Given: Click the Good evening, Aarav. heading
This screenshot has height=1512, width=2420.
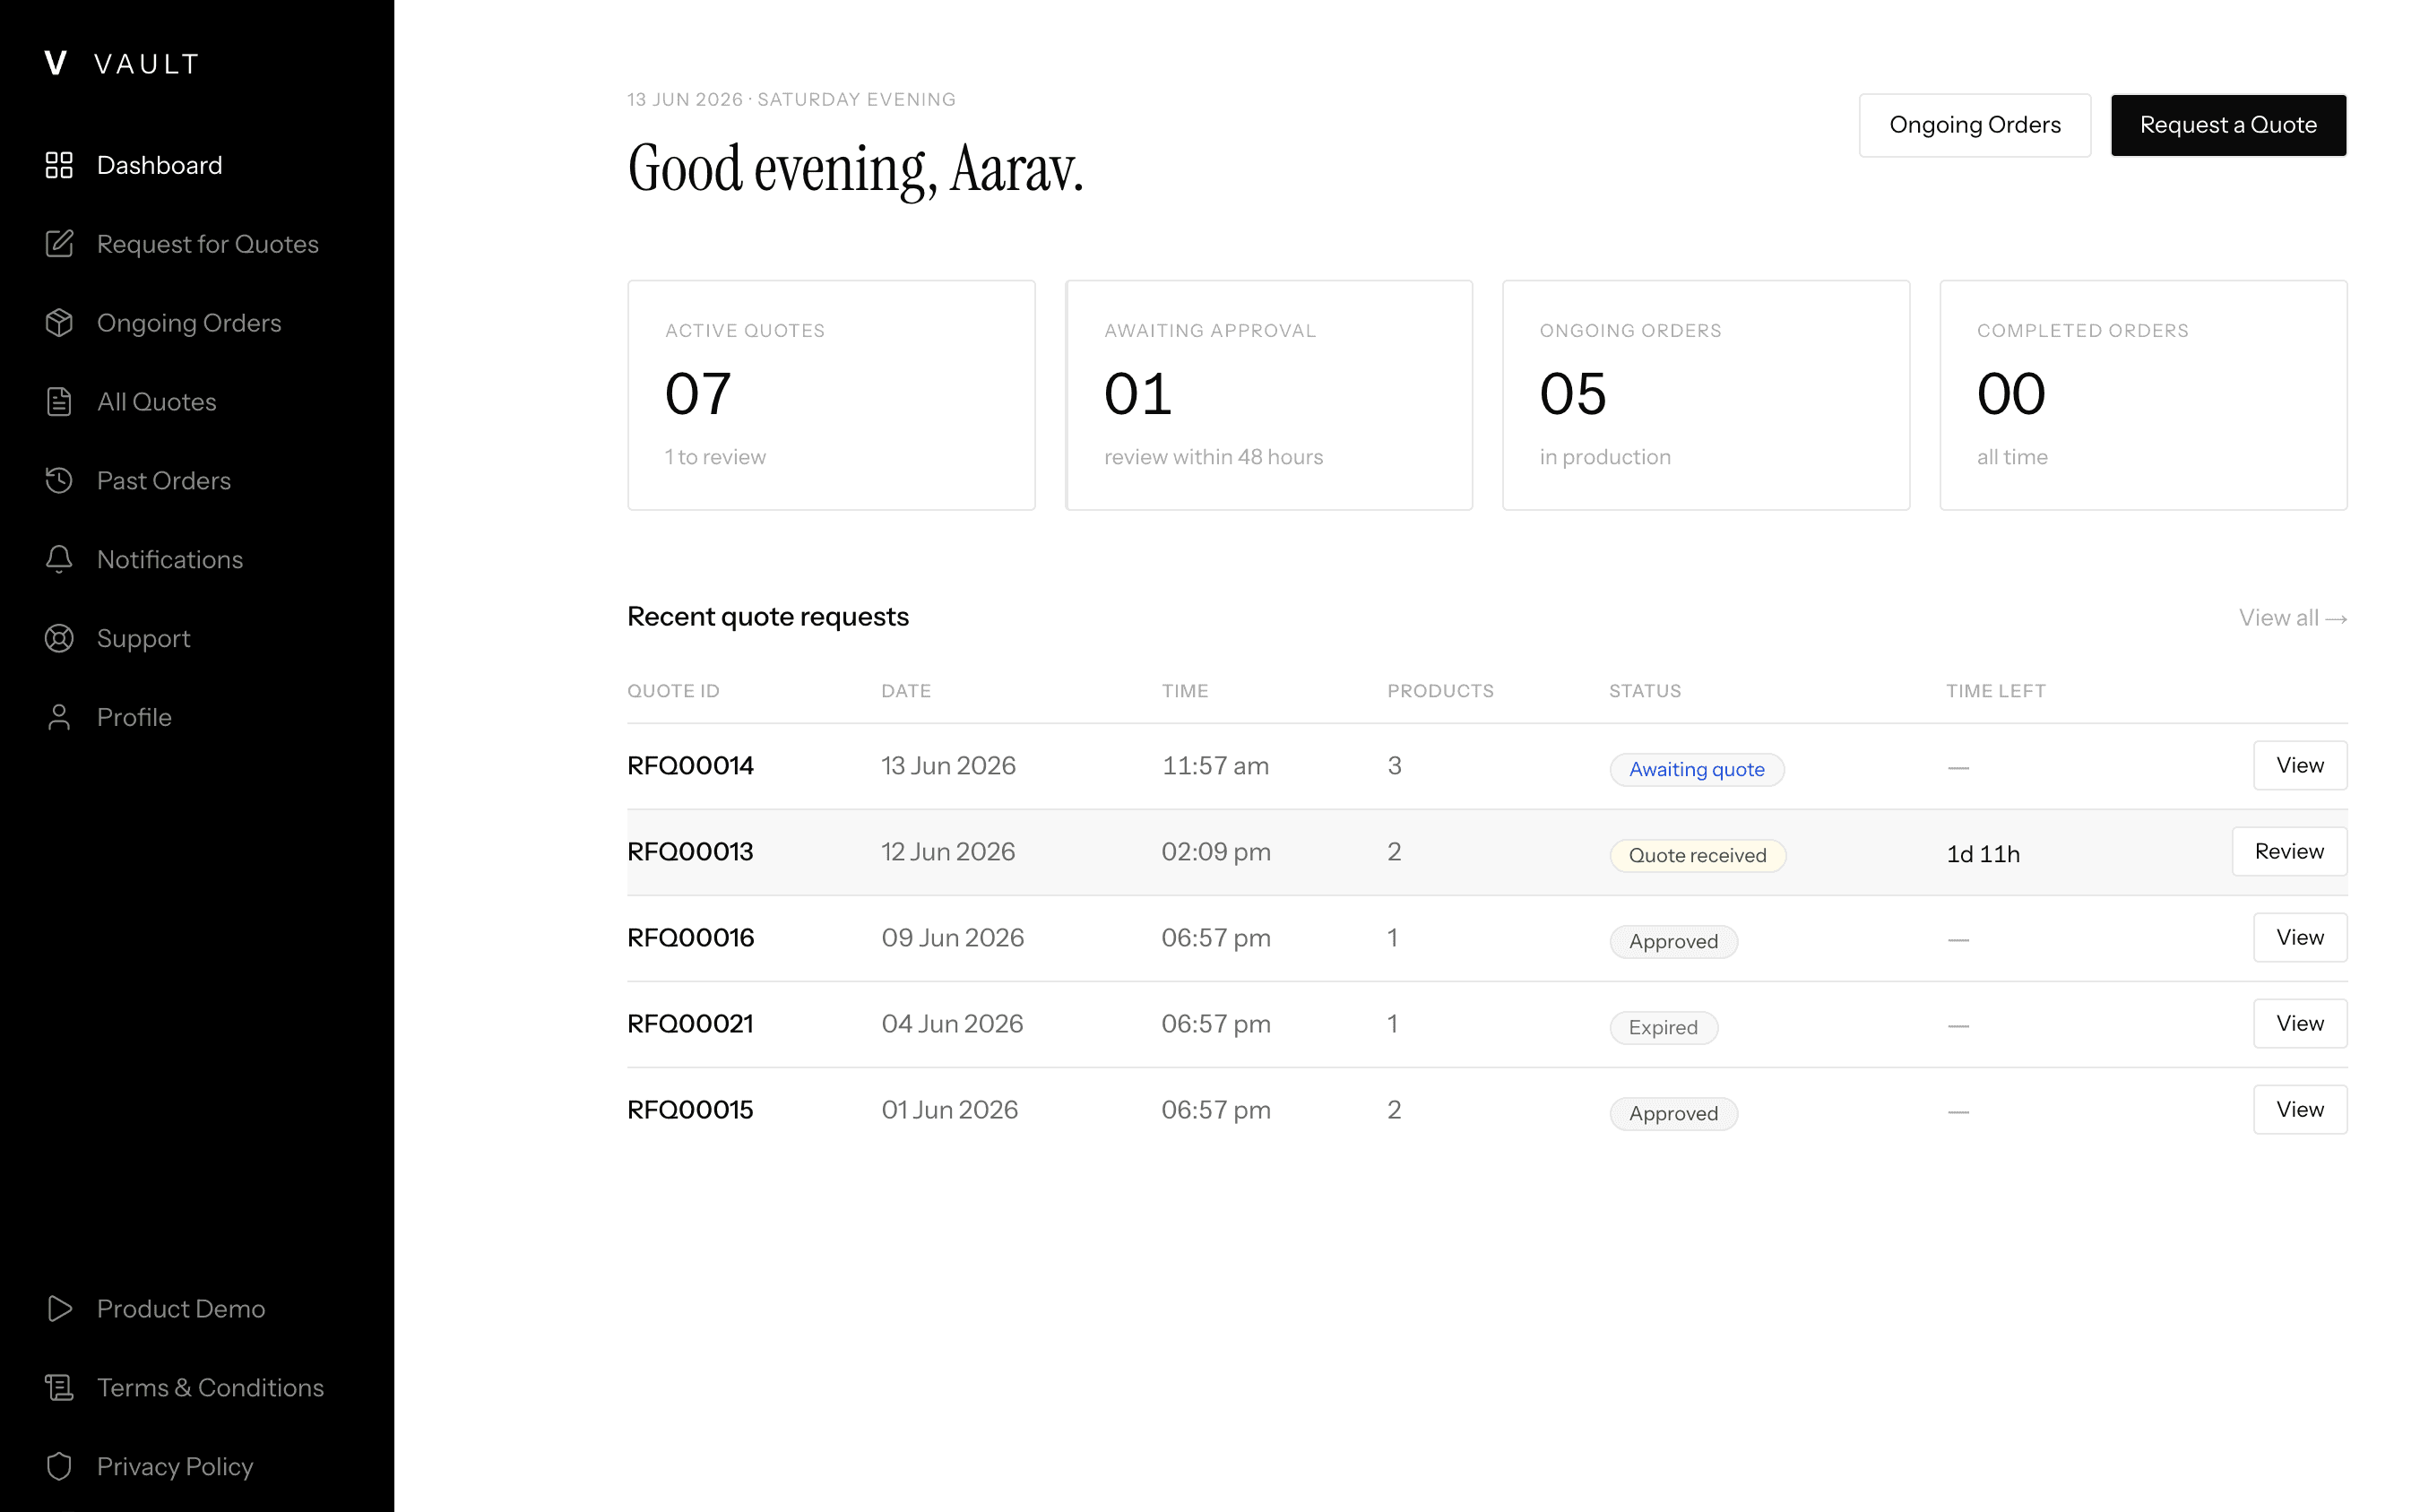Looking at the screenshot, I should (x=855, y=169).
